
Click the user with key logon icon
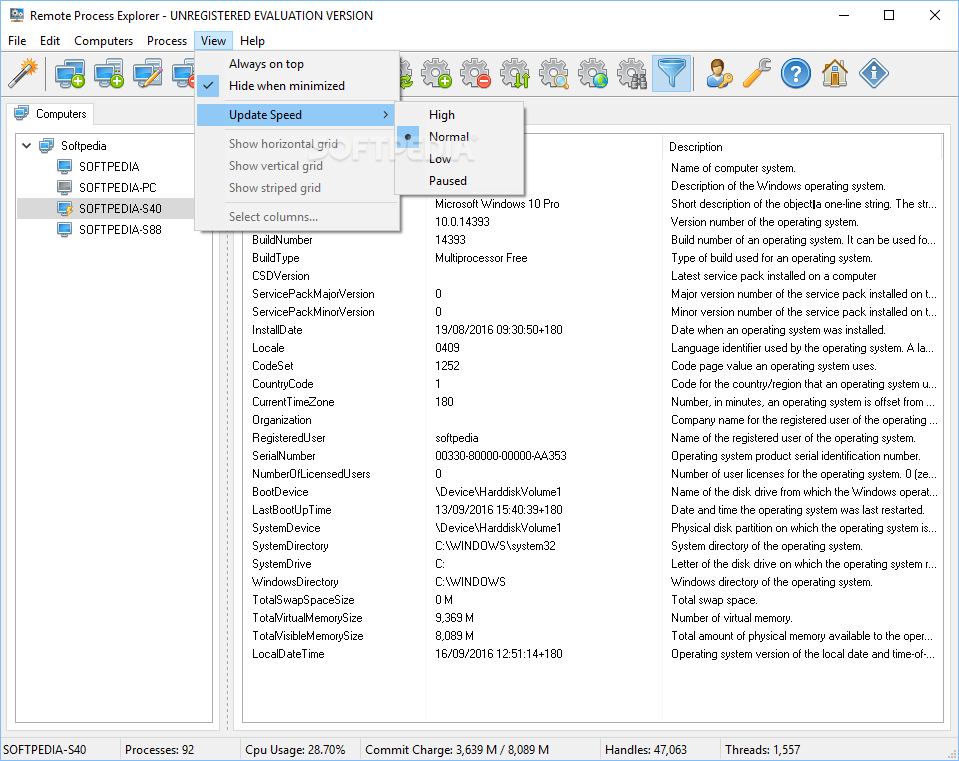pos(719,73)
